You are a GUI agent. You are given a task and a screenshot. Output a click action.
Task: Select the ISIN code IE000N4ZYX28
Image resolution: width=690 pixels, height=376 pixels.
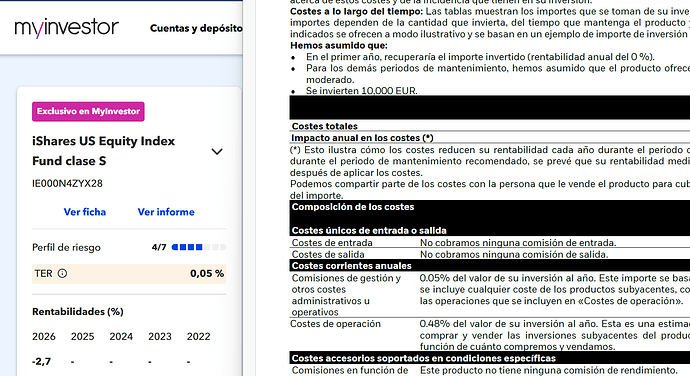(x=67, y=184)
